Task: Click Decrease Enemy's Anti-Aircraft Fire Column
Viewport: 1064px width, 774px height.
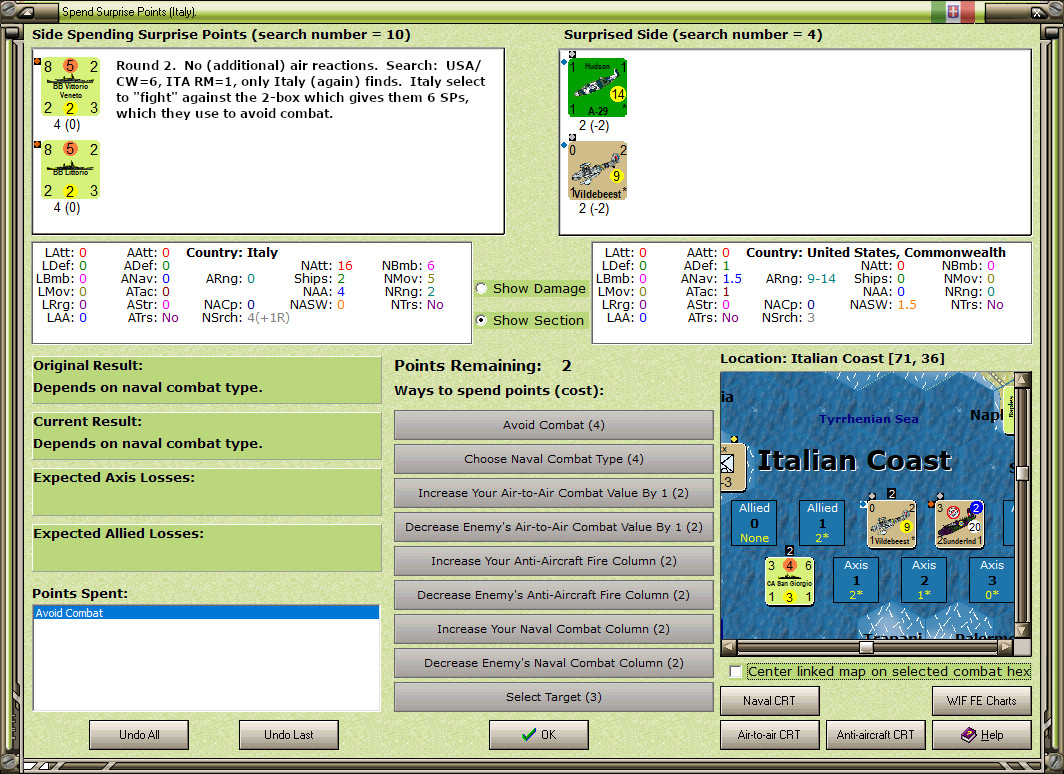Action: click(x=554, y=595)
